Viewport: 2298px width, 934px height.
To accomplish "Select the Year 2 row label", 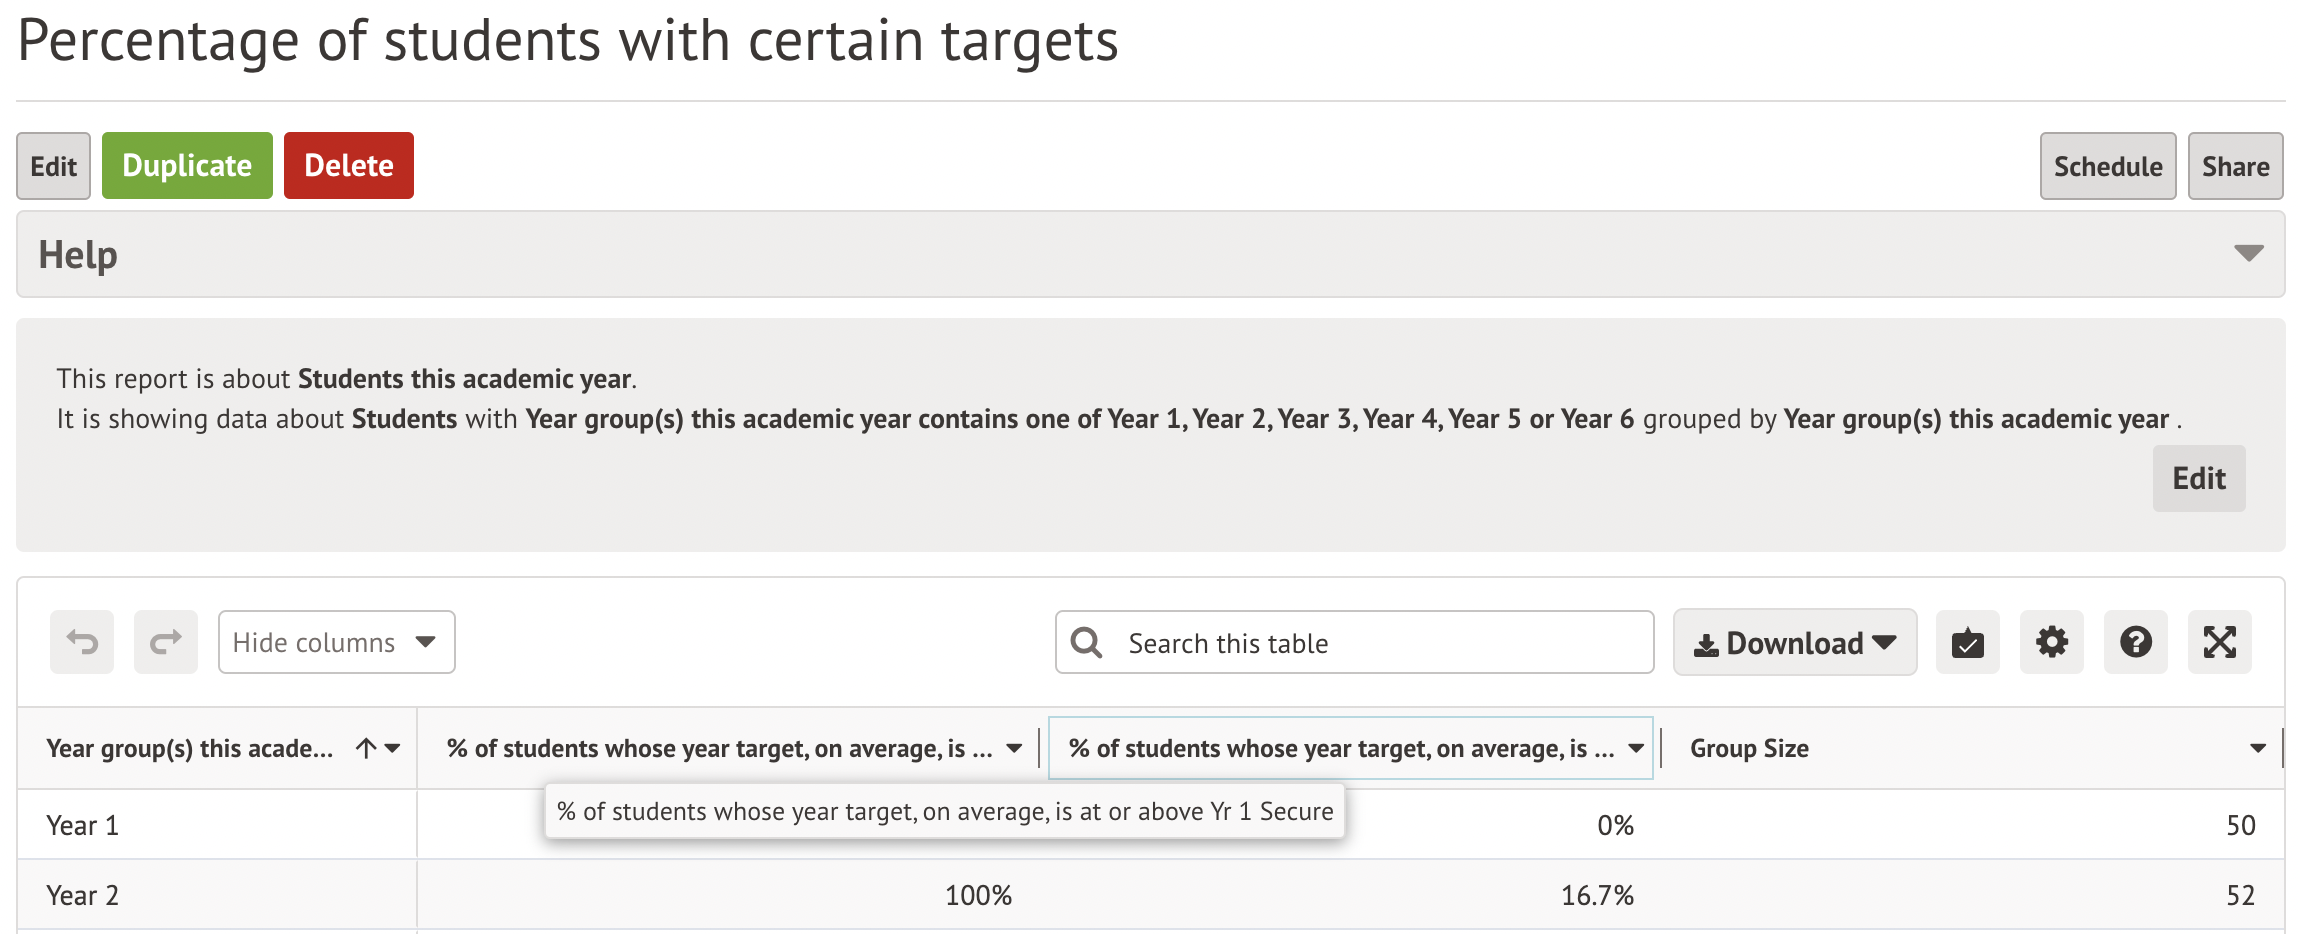I will click(83, 895).
